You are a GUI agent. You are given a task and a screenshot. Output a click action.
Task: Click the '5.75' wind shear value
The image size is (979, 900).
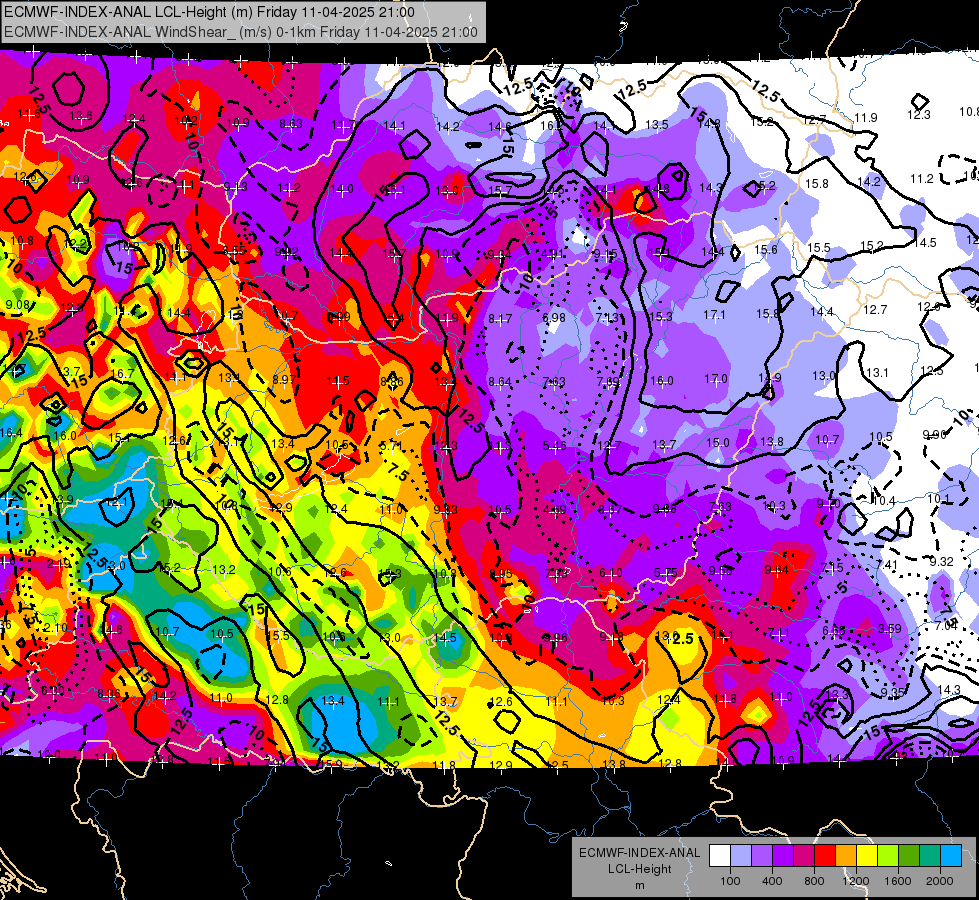pyautogui.click(x=666, y=572)
